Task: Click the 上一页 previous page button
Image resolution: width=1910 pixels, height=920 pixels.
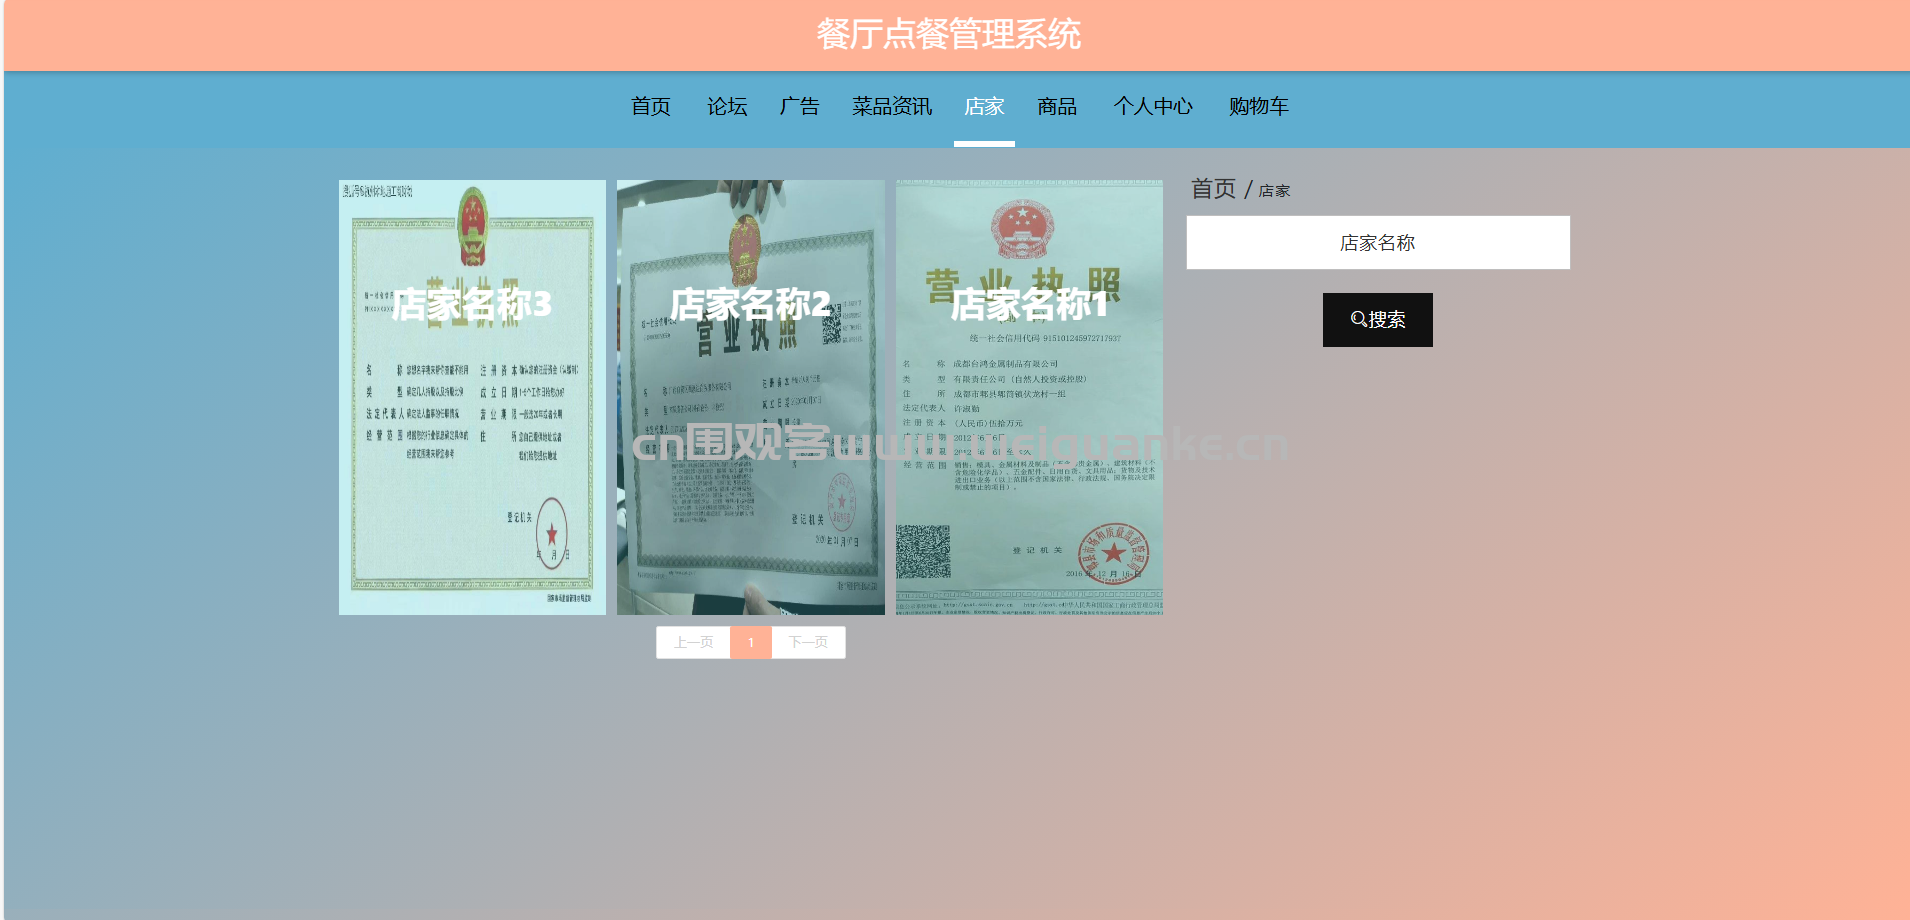Action: tap(693, 642)
